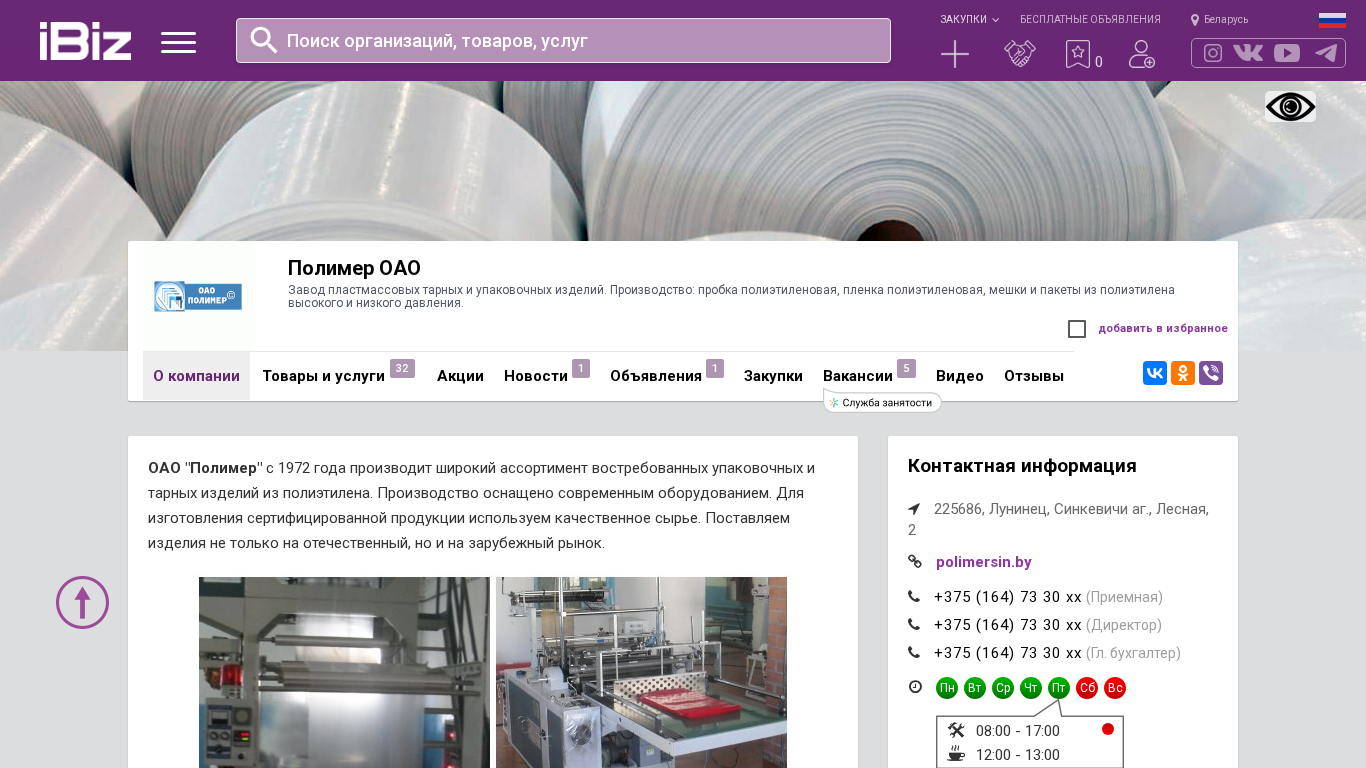Open the Telegram header icon
Viewport: 1366px width, 768px height.
tap(1326, 53)
